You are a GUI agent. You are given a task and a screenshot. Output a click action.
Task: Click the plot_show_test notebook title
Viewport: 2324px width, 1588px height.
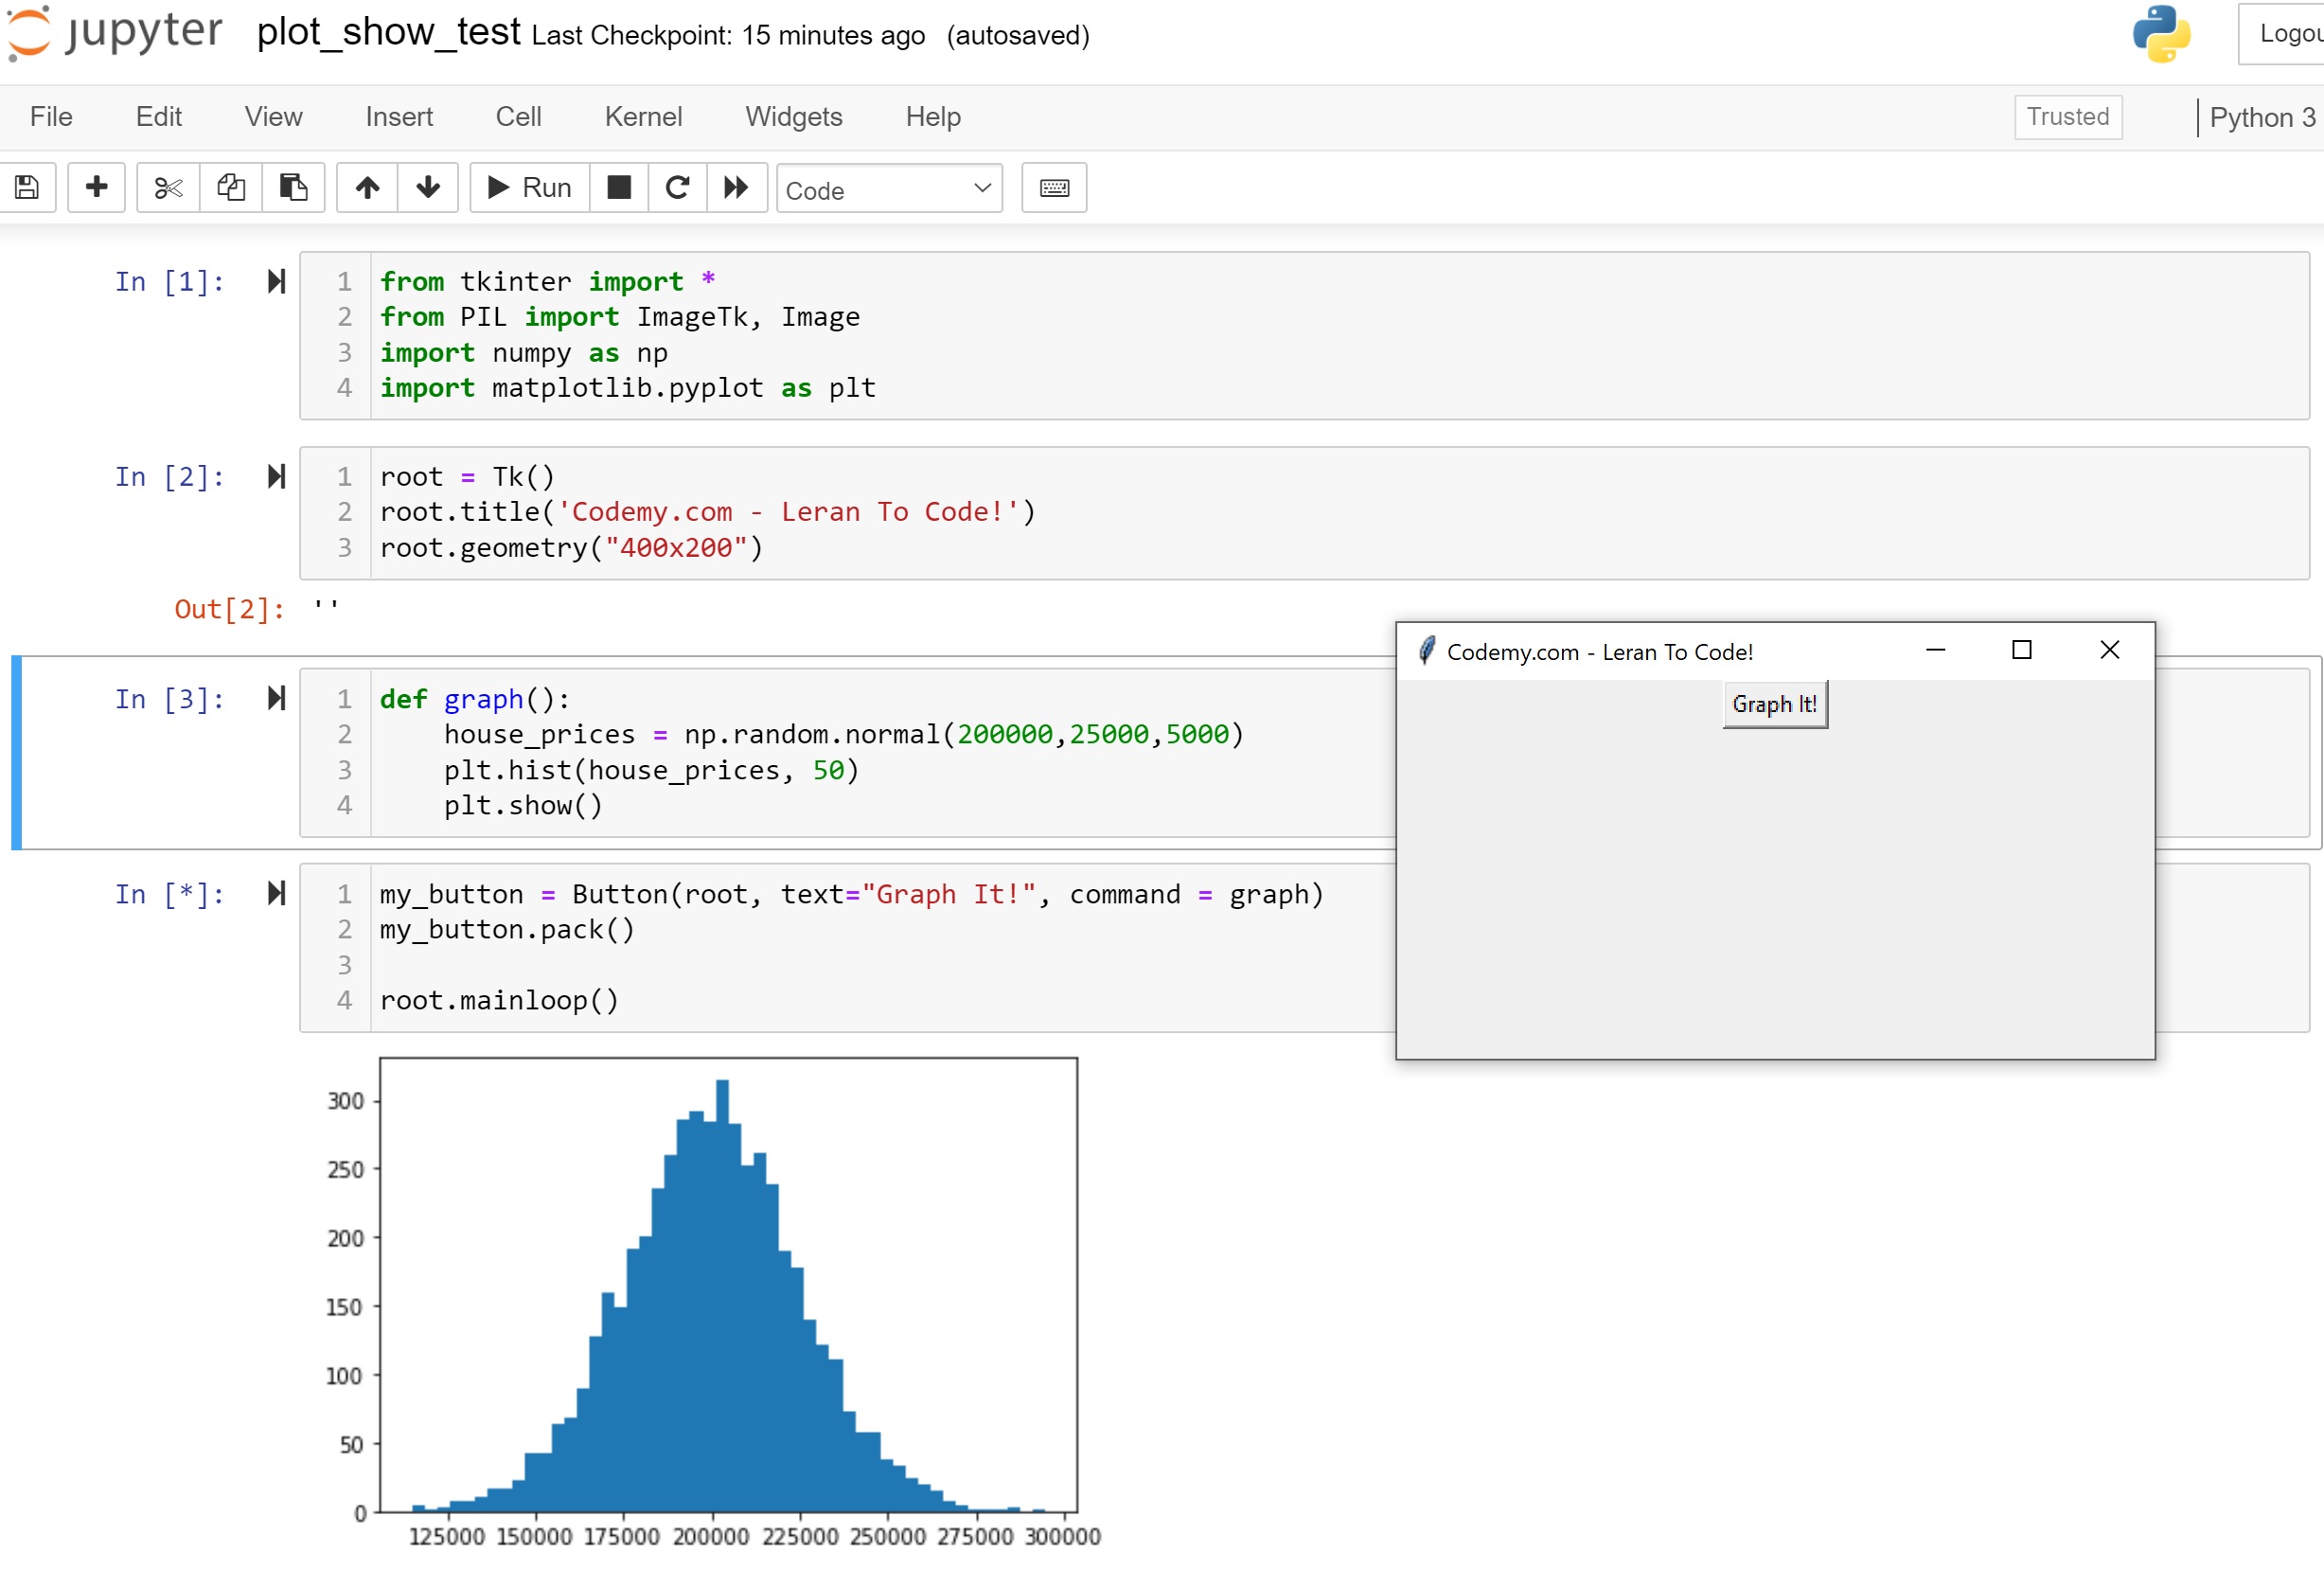[x=388, y=33]
